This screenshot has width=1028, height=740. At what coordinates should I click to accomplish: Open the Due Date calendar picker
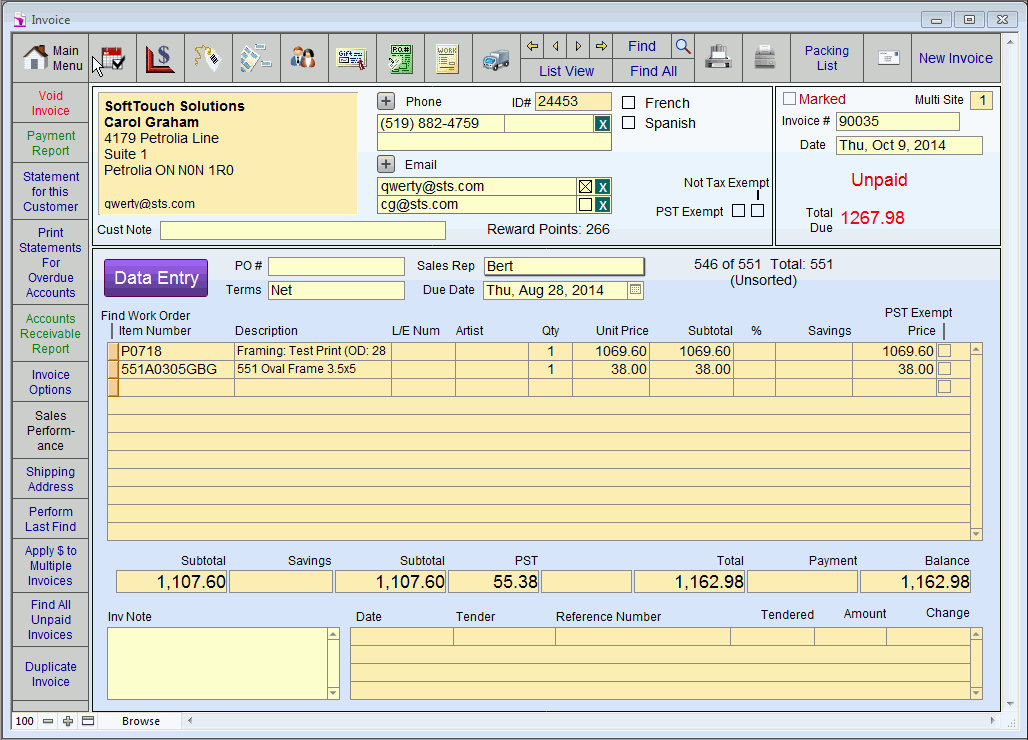(636, 290)
